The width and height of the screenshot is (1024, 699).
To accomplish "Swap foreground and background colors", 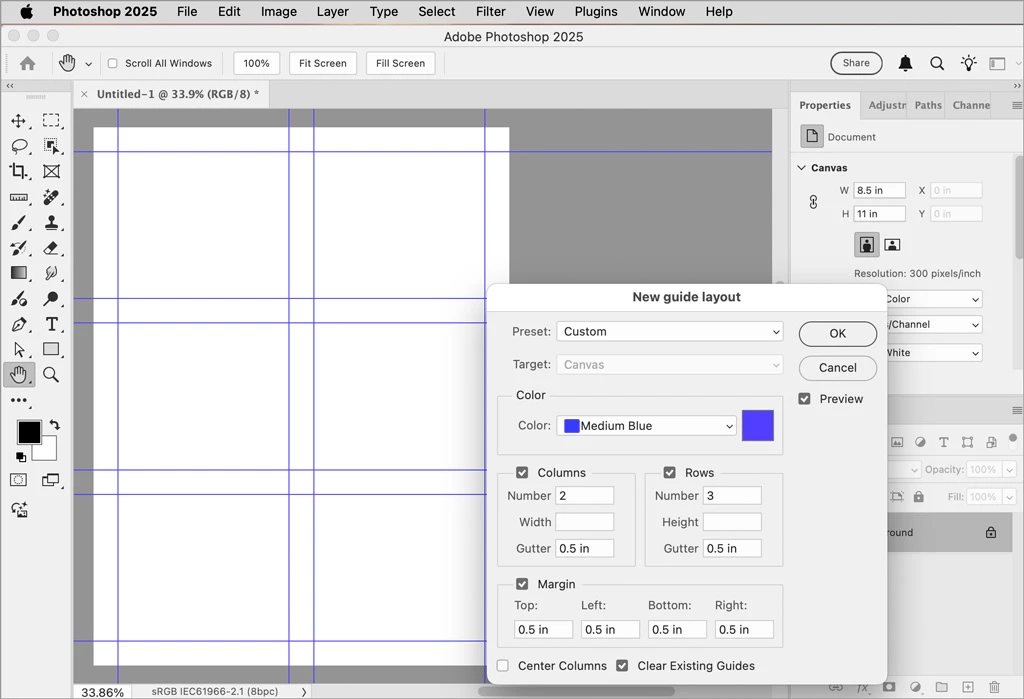I will pyautogui.click(x=55, y=425).
